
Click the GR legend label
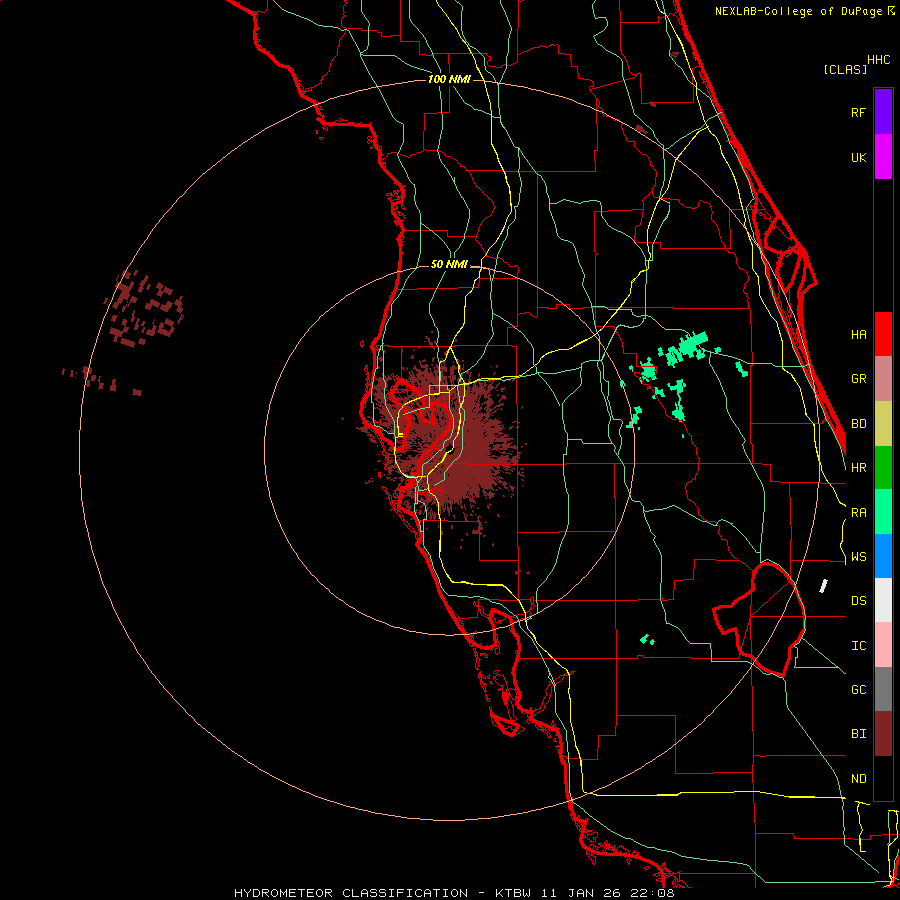(858, 379)
